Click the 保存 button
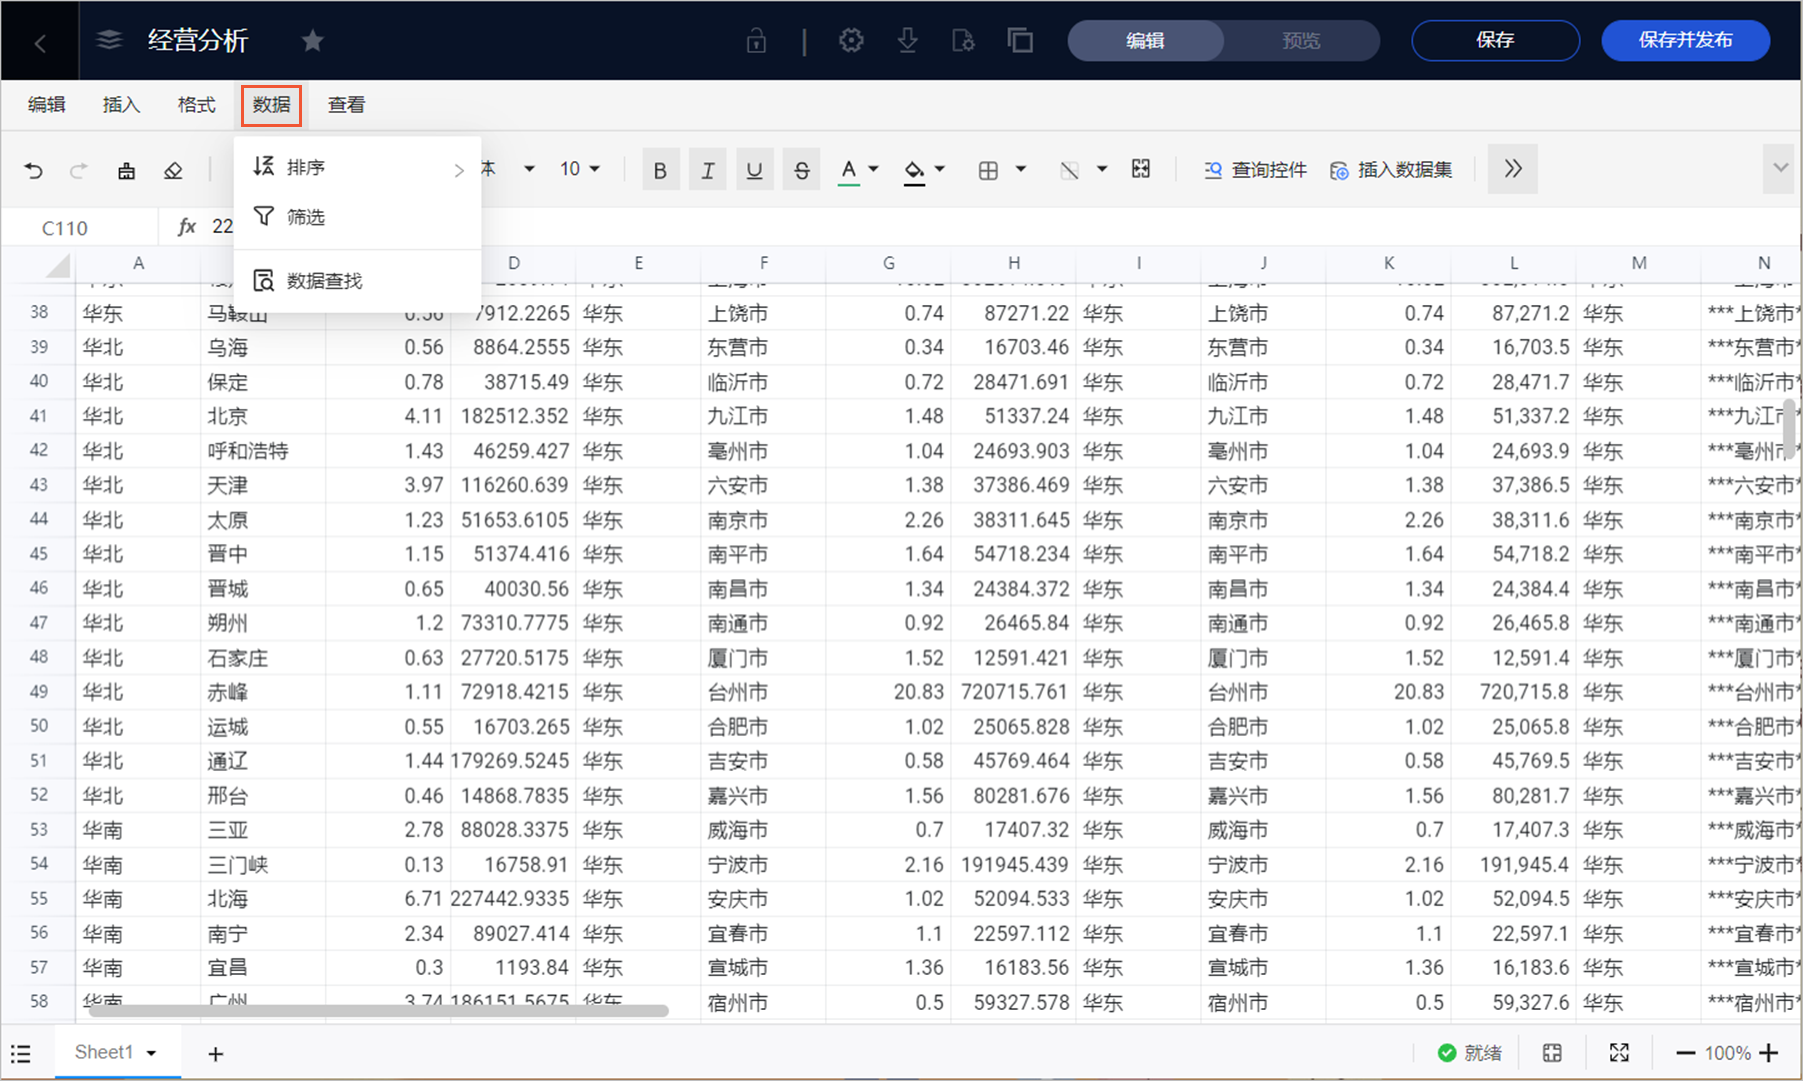Image resolution: width=1803 pixels, height=1081 pixels. pos(1495,40)
